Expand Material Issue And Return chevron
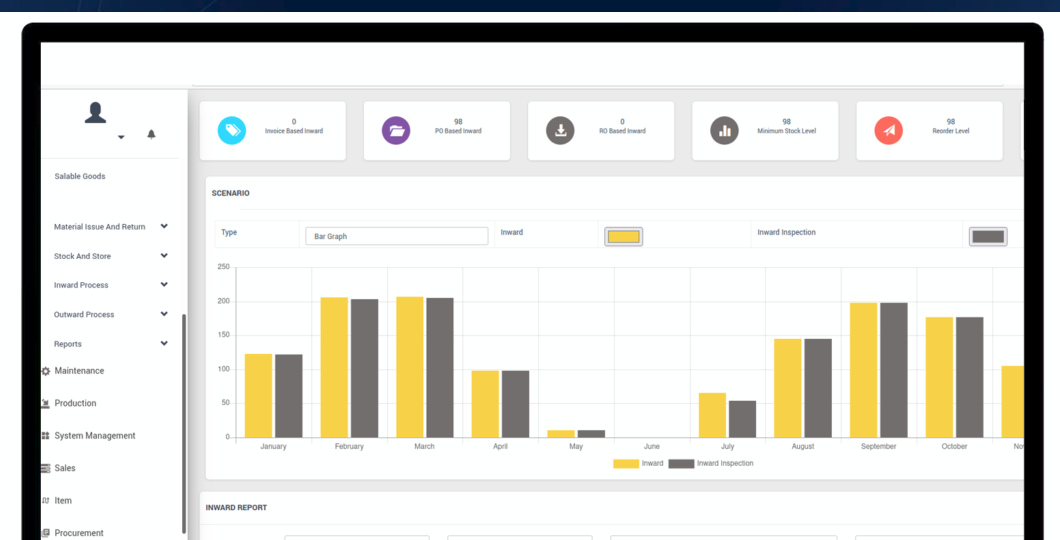 [164, 226]
